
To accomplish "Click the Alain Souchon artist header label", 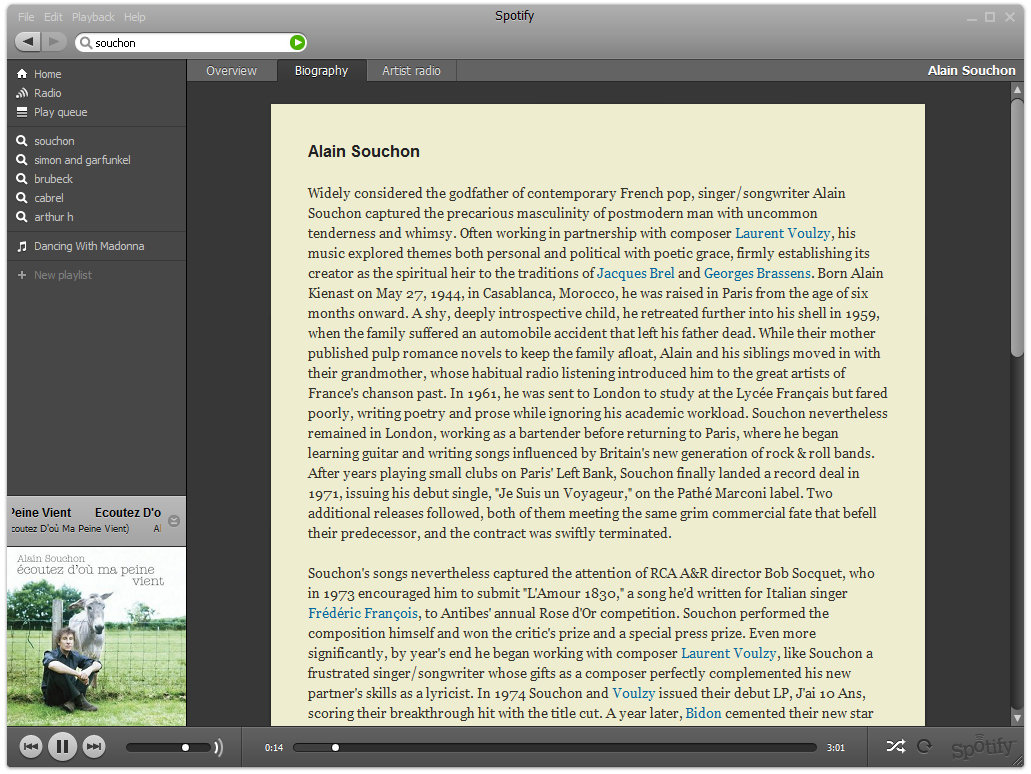I will point(971,70).
